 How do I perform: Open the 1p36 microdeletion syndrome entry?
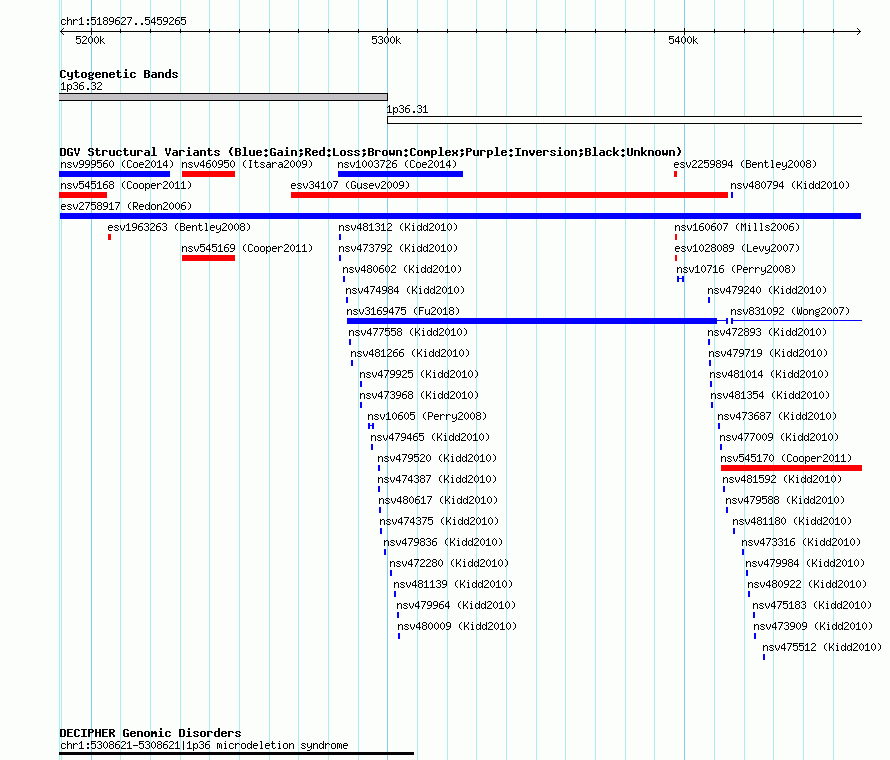coord(204,745)
